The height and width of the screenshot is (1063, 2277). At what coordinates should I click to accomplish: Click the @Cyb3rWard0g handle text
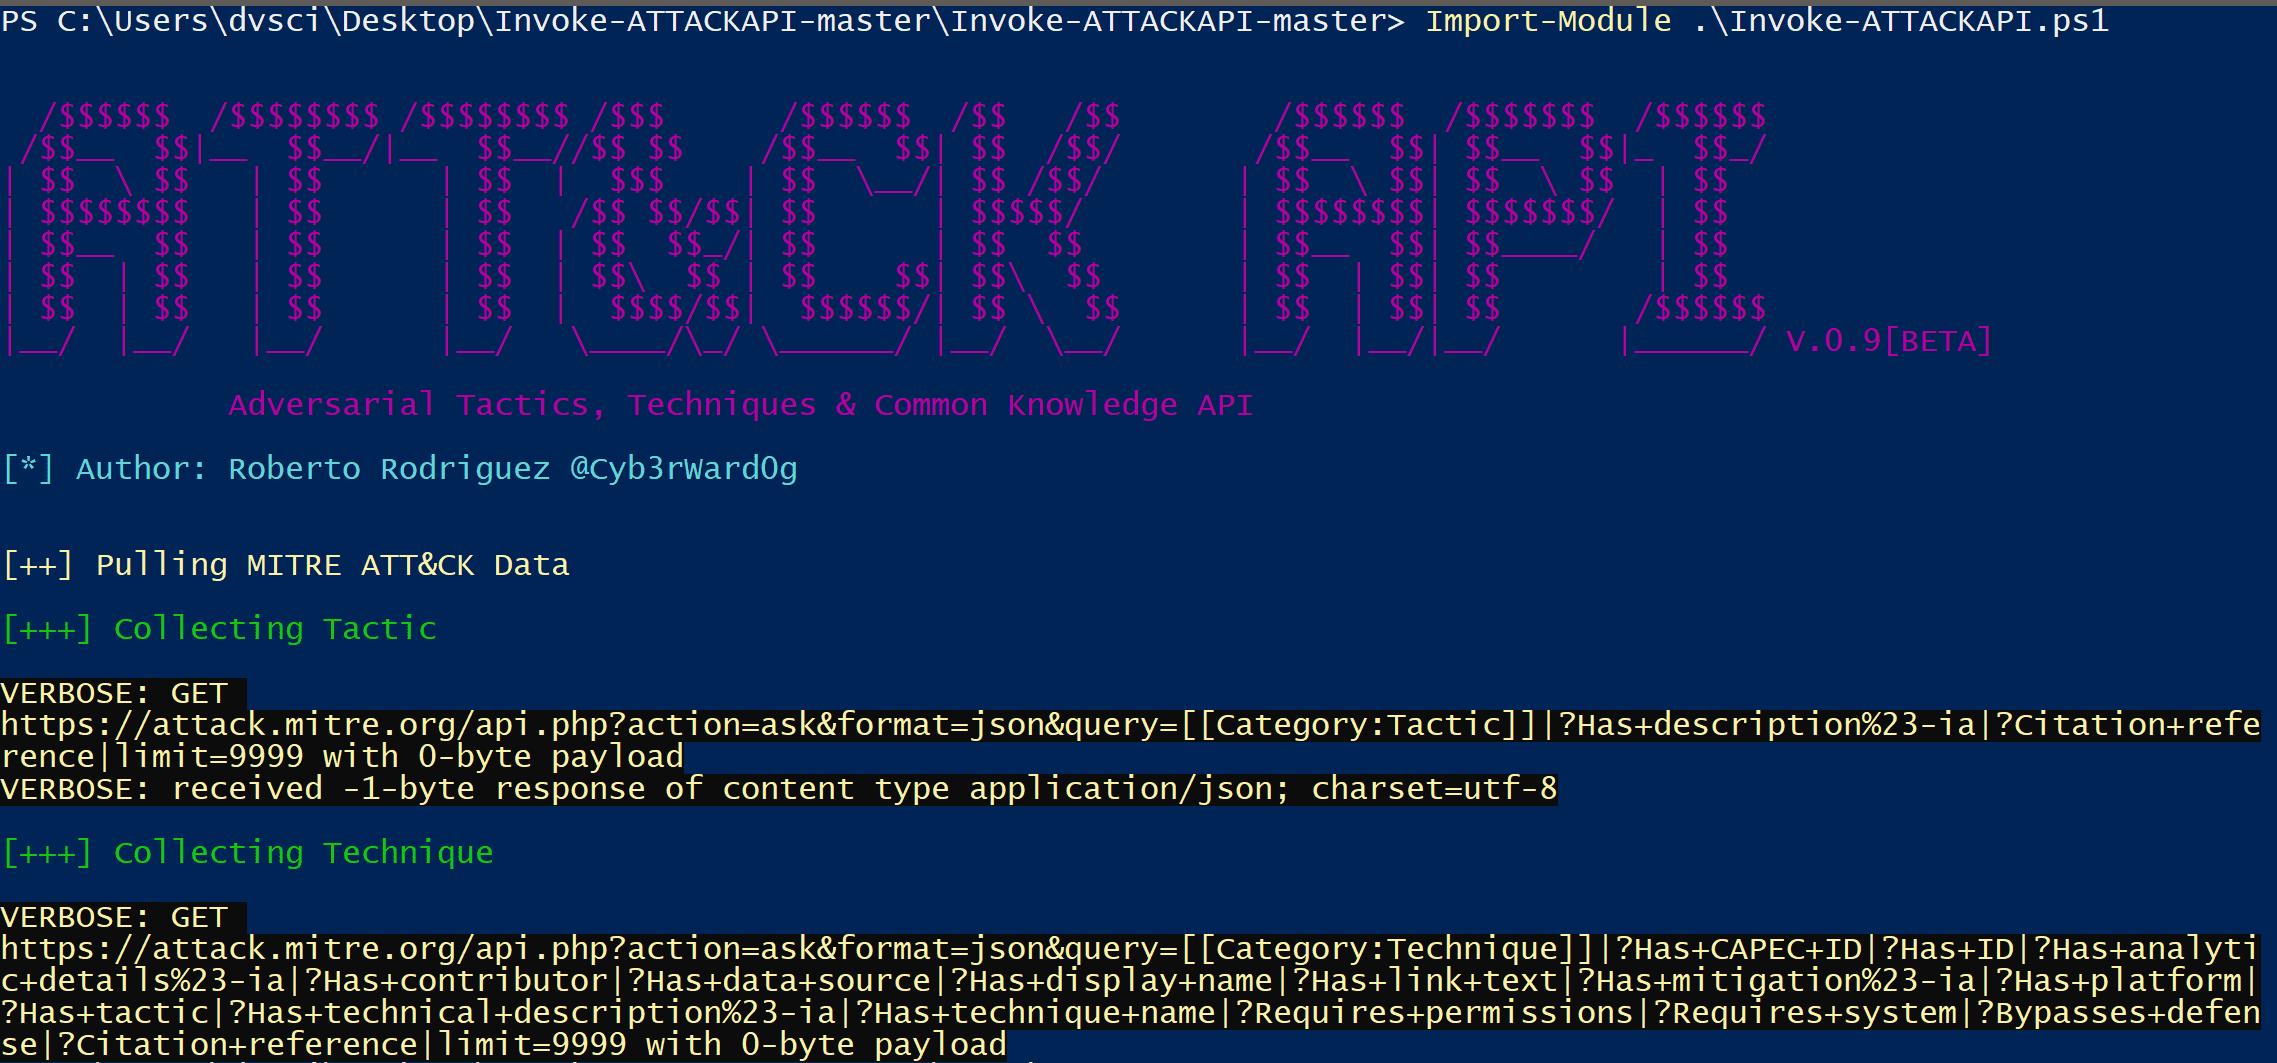click(x=683, y=468)
